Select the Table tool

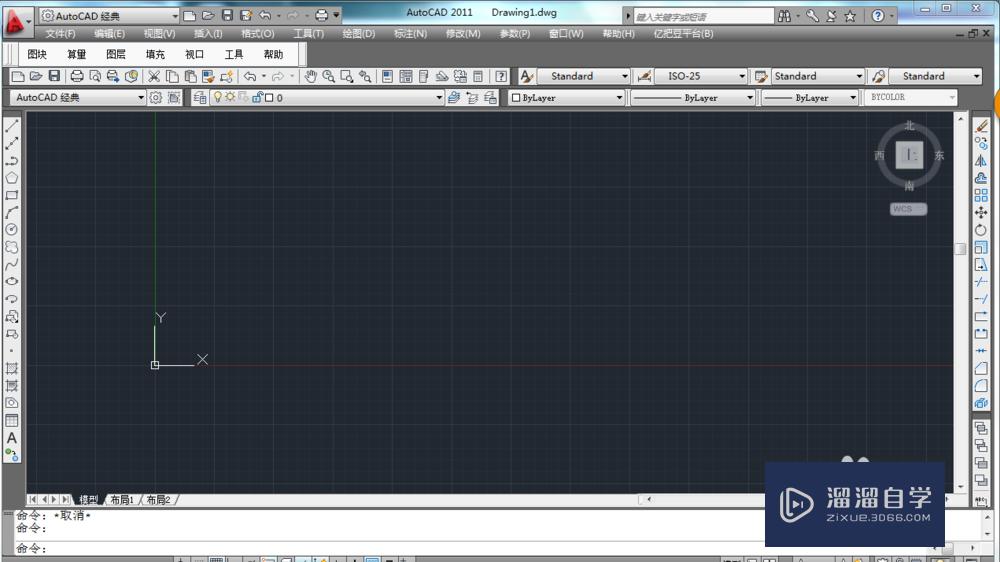point(11,420)
